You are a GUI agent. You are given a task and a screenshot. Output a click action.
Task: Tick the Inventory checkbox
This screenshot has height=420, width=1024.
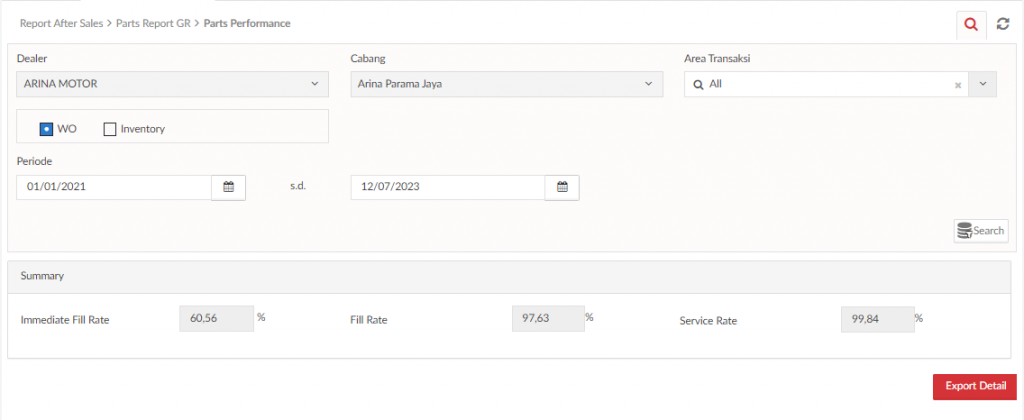click(110, 129)
